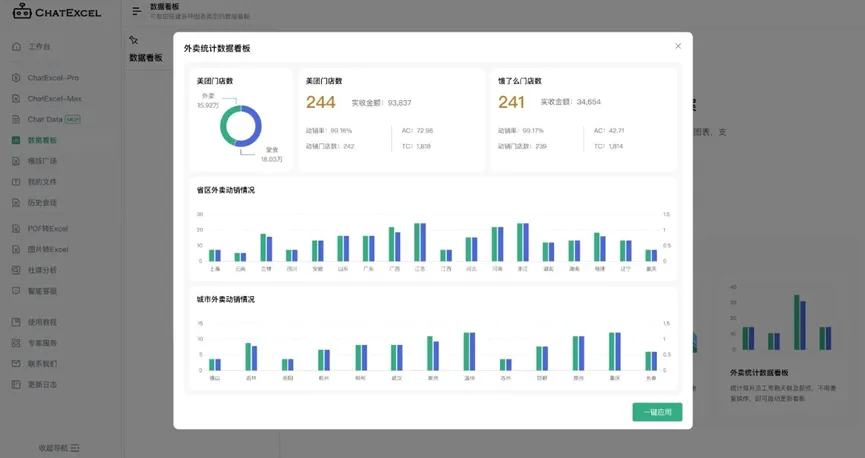Open 更新日志 in the sidebar
Screen dimensions: 865x458
pos(42,385)
